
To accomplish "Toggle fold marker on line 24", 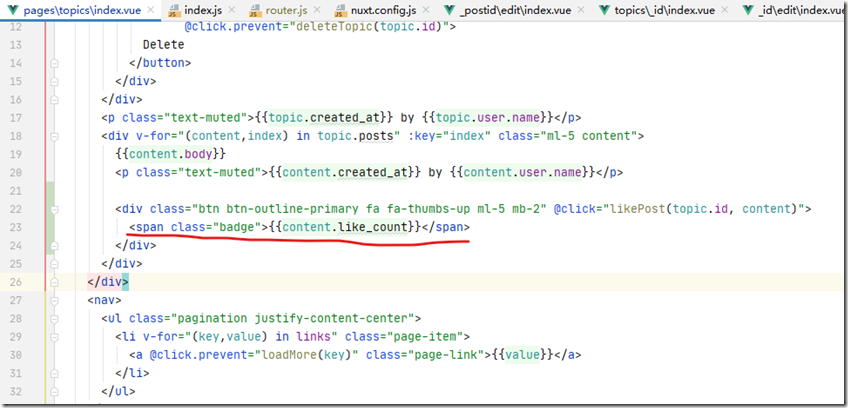I will pos(54,245).
